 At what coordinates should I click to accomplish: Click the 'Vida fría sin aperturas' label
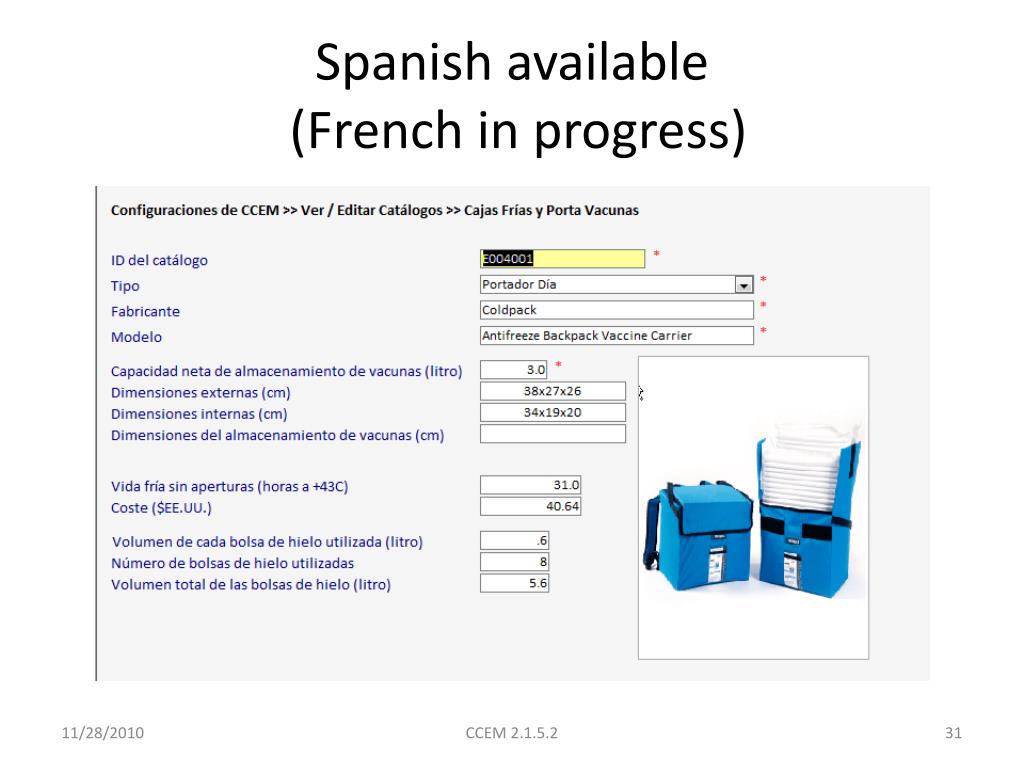click(x=229, y=487)
